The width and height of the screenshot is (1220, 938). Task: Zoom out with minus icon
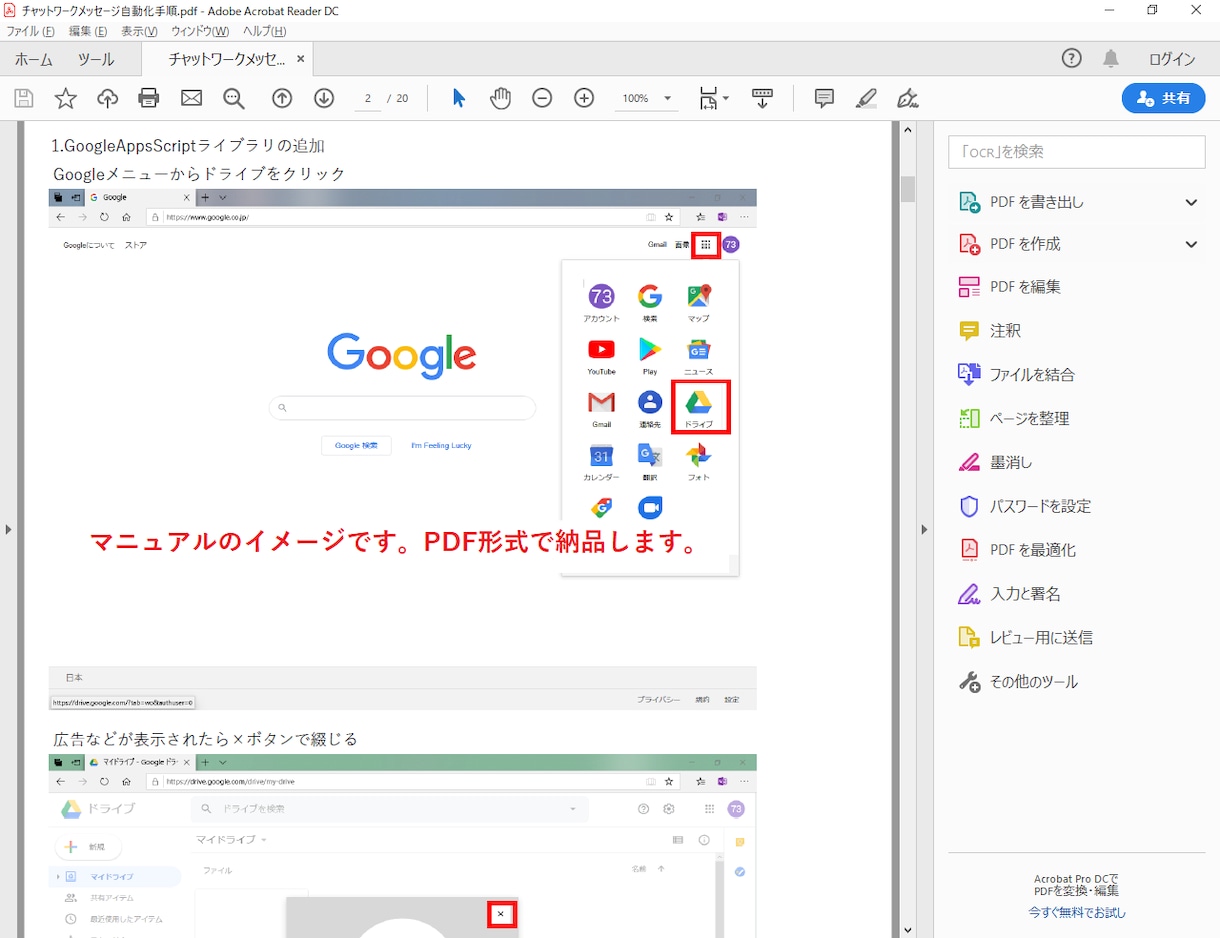pyautogui.click(x=542, y=98)
